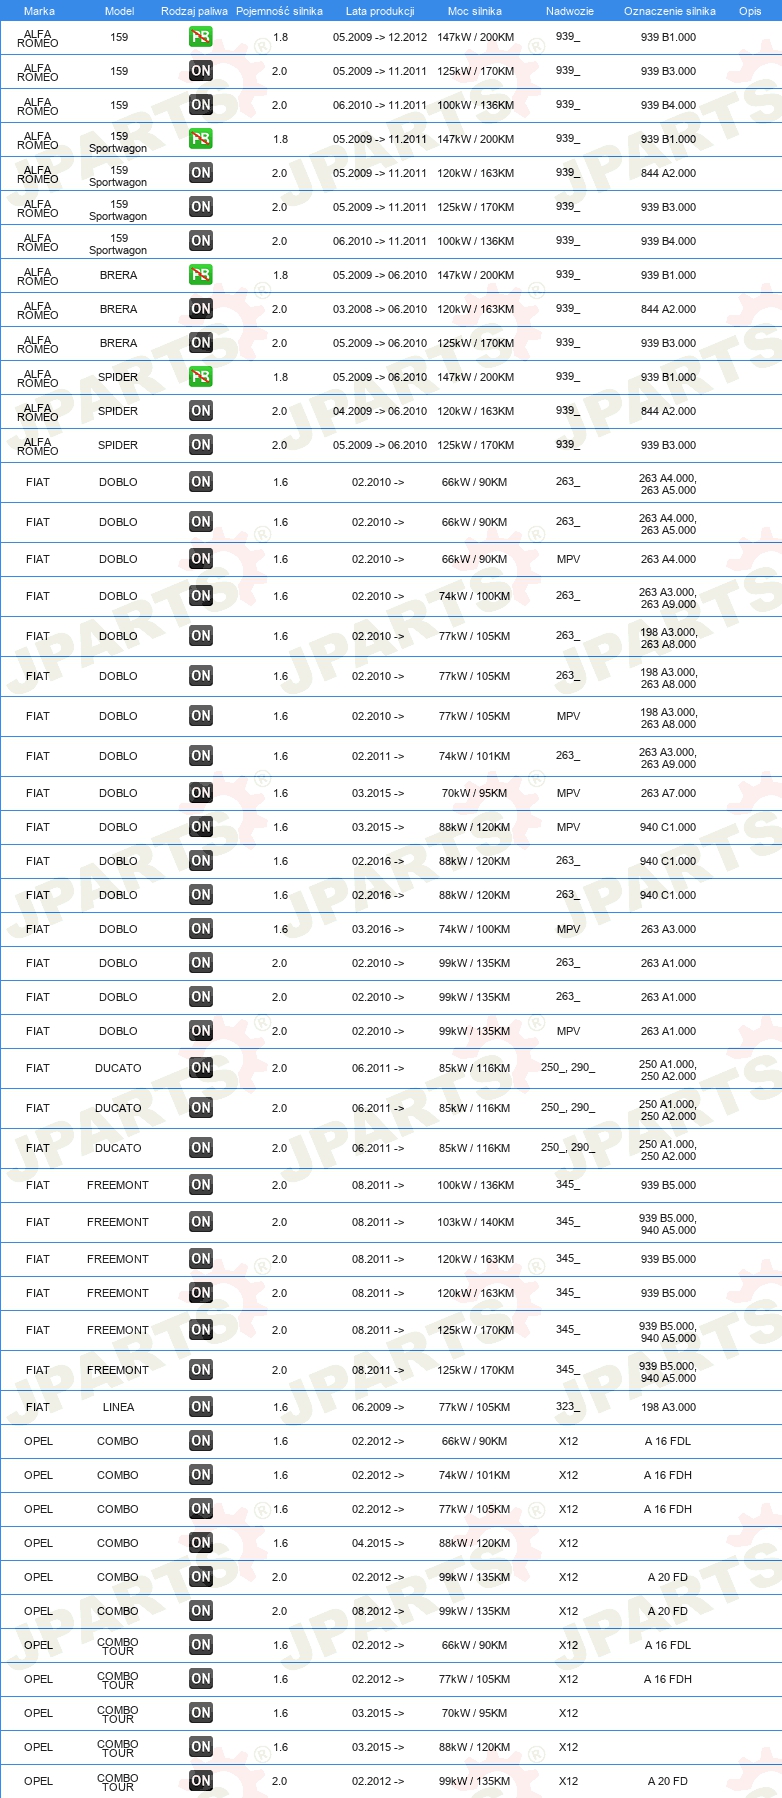Viewport: 782px width, 1798px height.
Task: Click the ON icon in the FREEMONT 103kW / 140KM row
Action: [201, 1222]
